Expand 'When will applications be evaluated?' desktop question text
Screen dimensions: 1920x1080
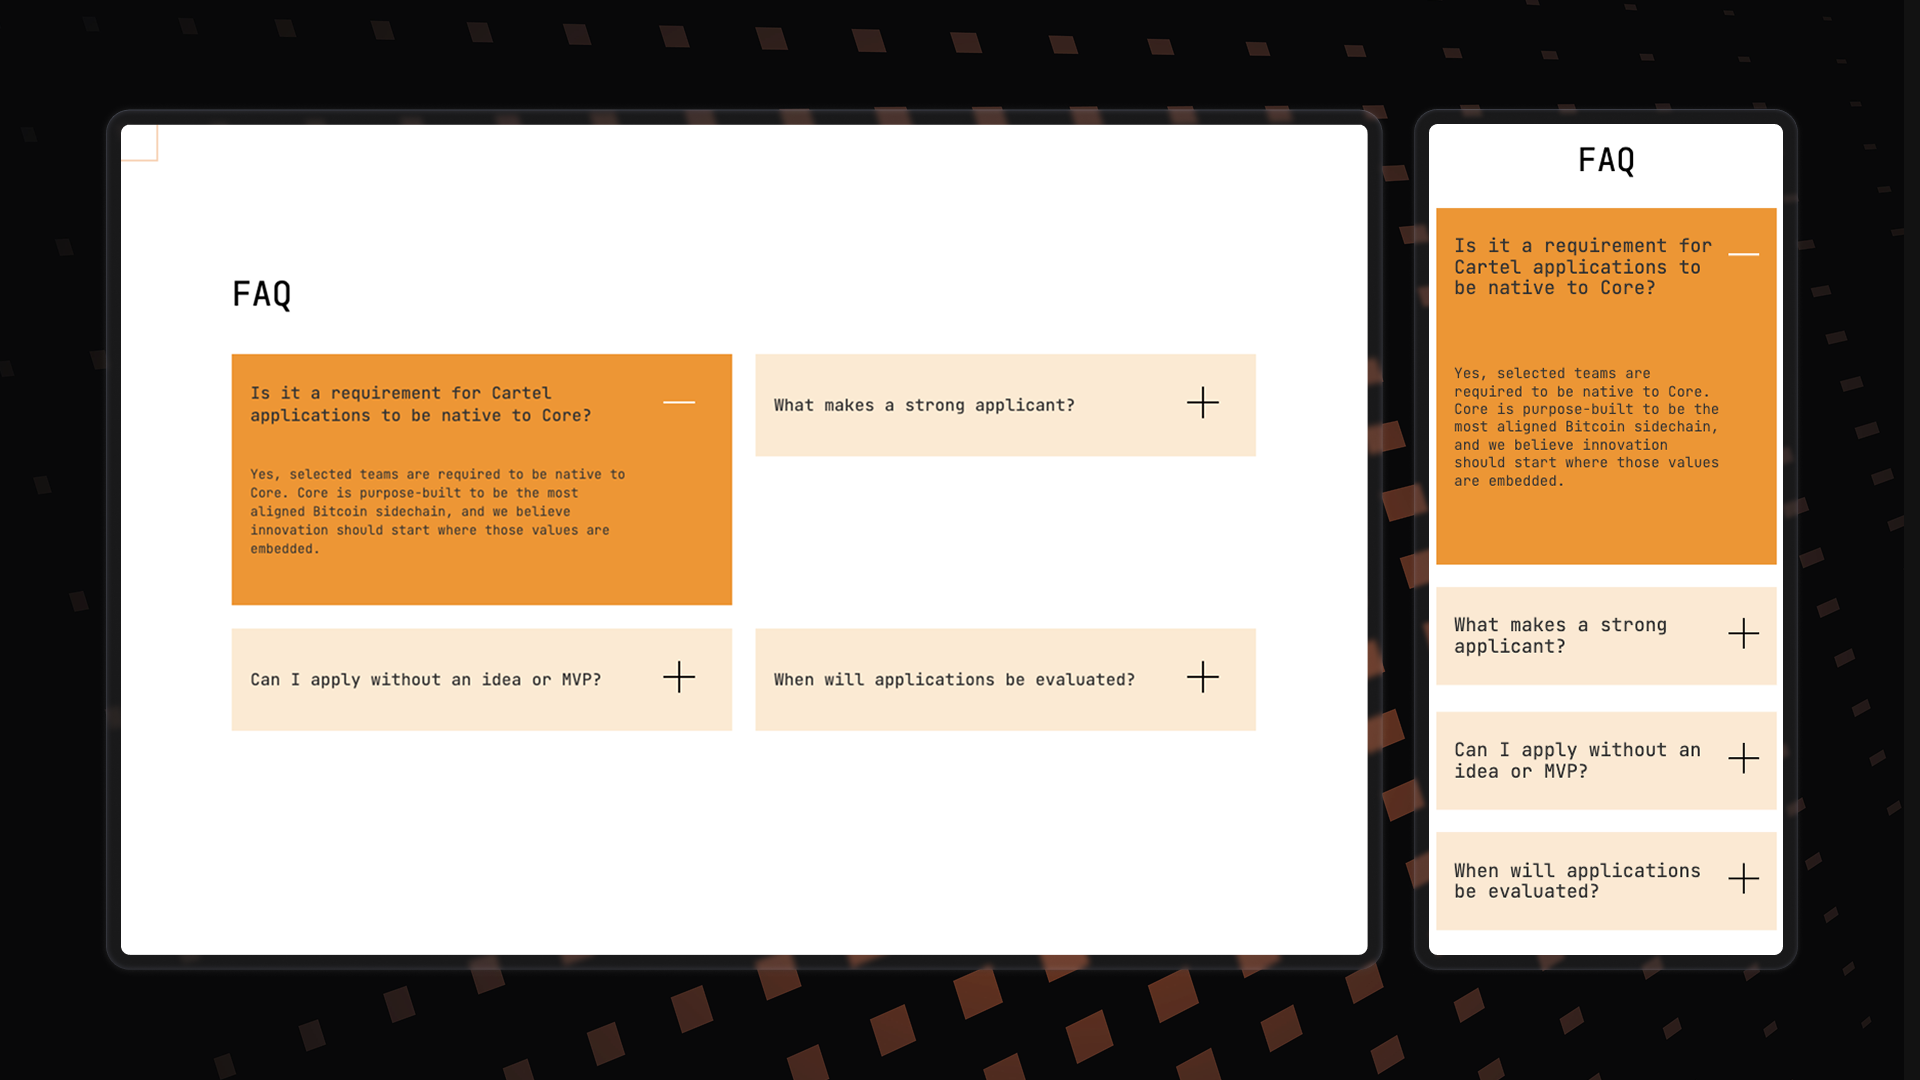tap(953, 680)
